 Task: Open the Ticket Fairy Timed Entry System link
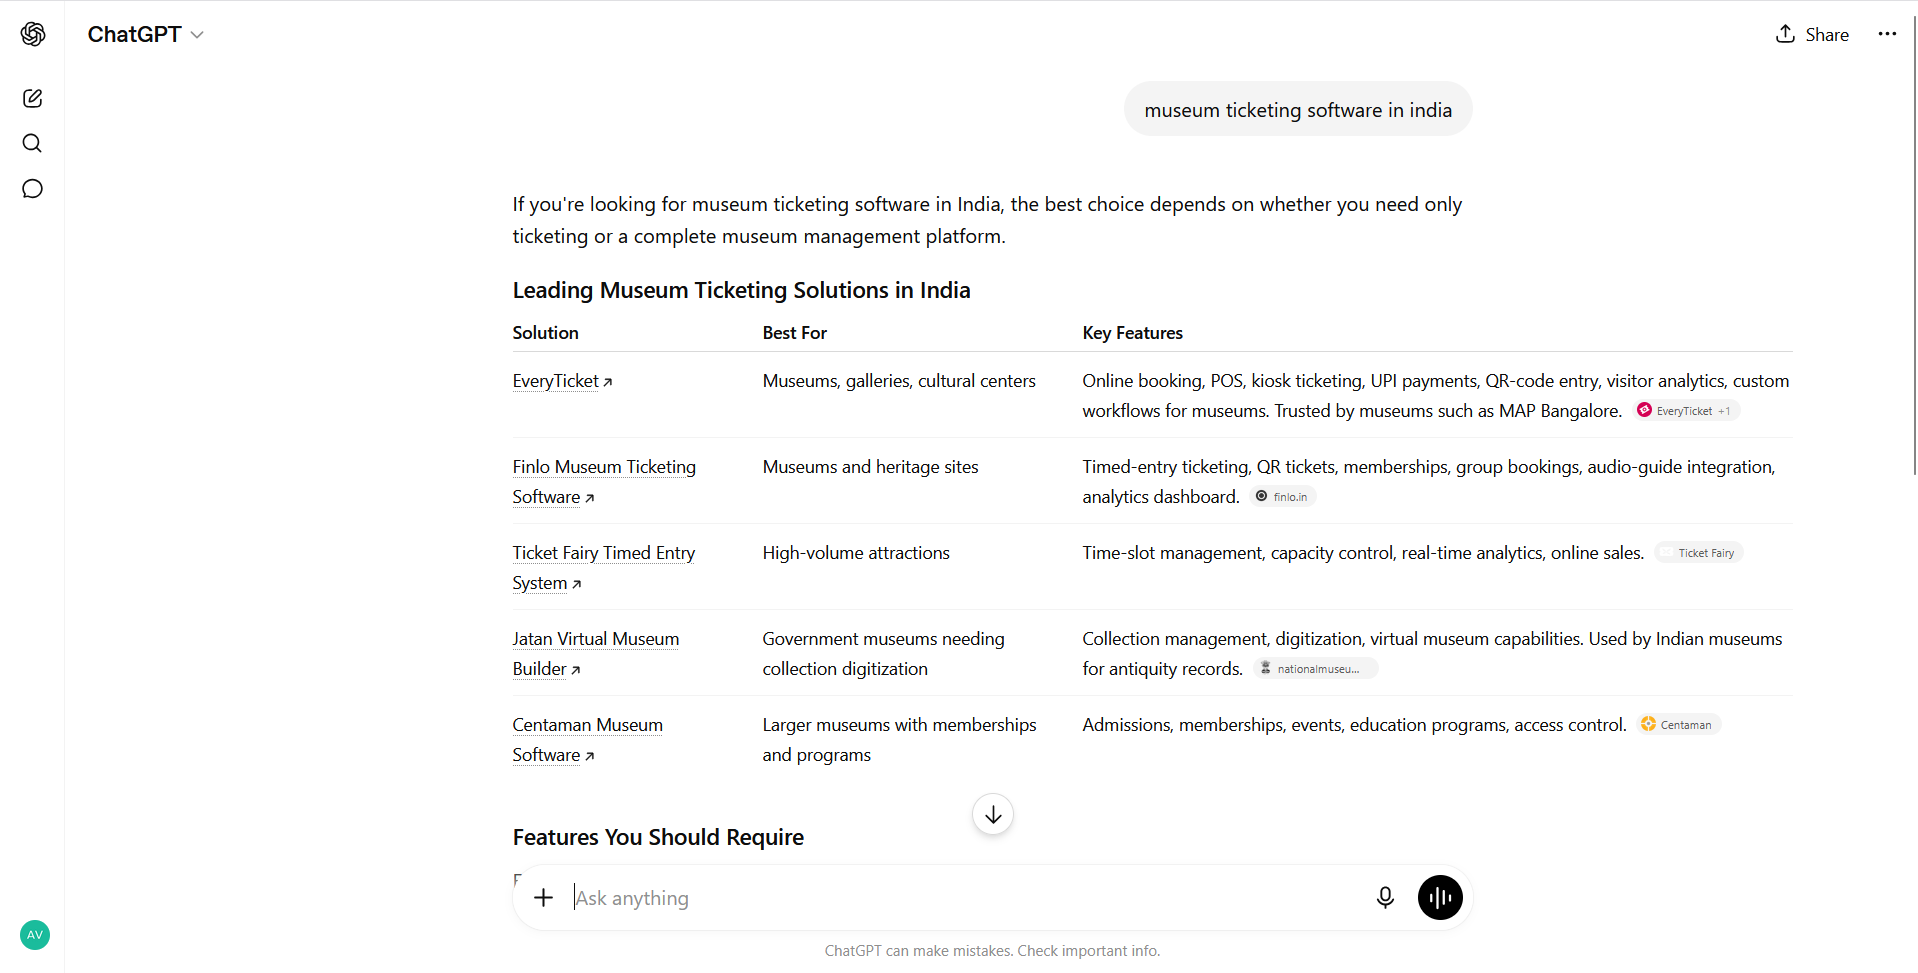tap(604, 568)
